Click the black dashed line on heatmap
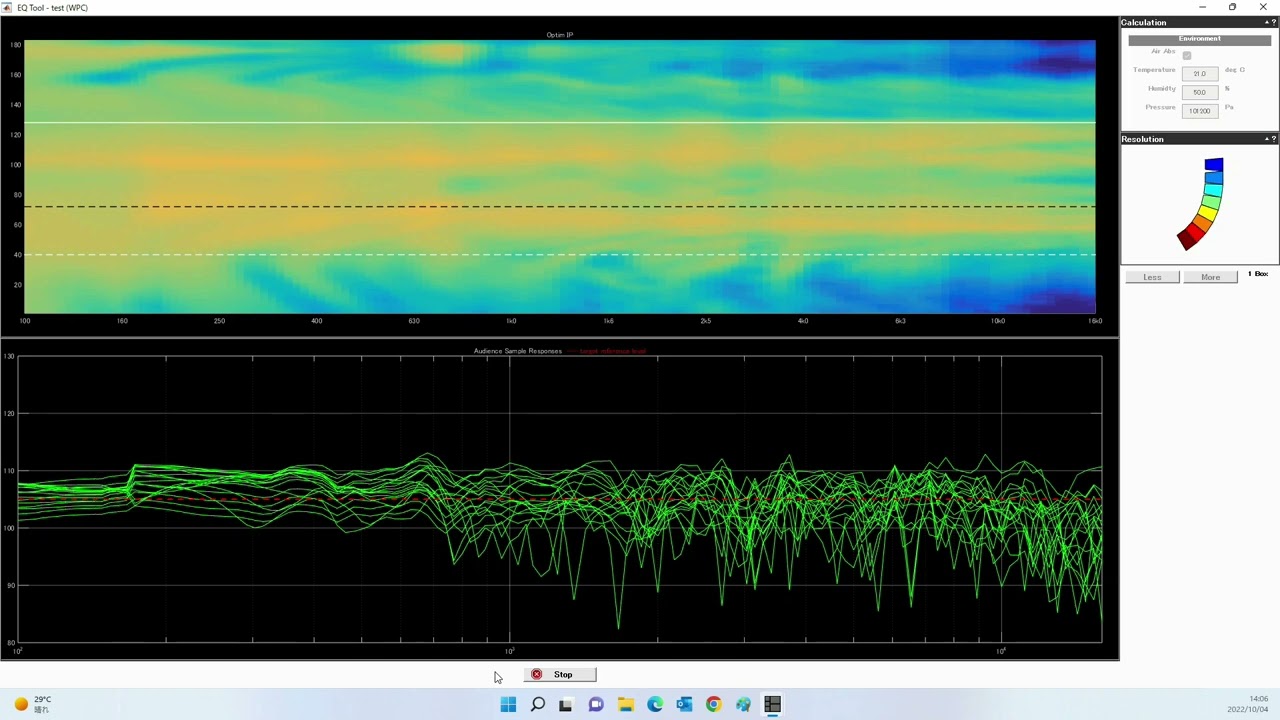Screen dimensions: 1280x720 [560, 207]
